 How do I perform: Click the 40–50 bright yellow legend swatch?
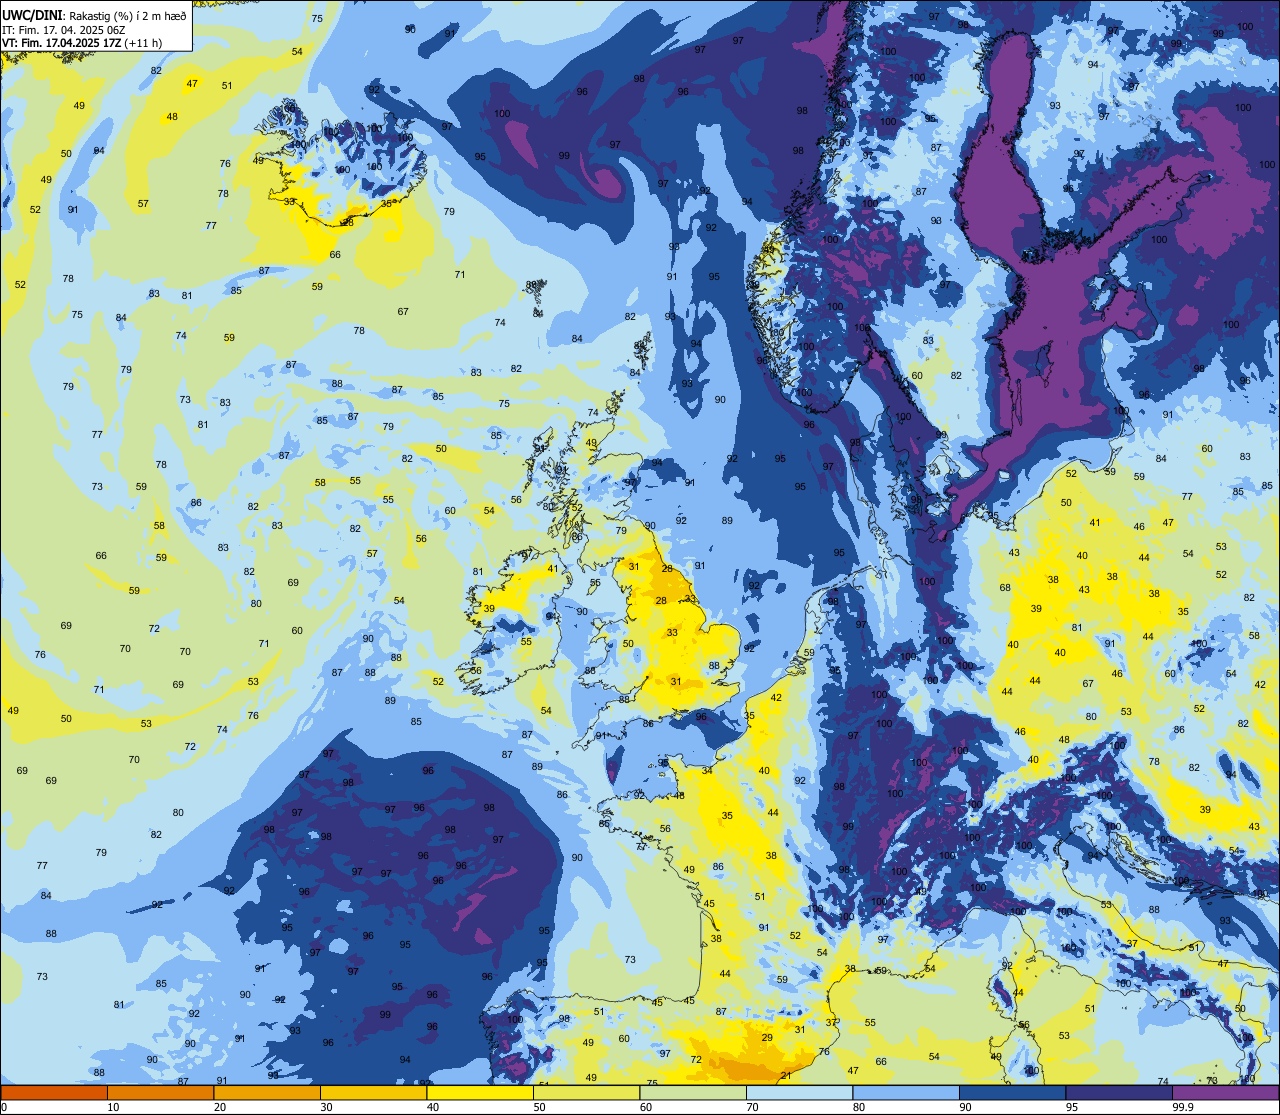(480, 1092)
